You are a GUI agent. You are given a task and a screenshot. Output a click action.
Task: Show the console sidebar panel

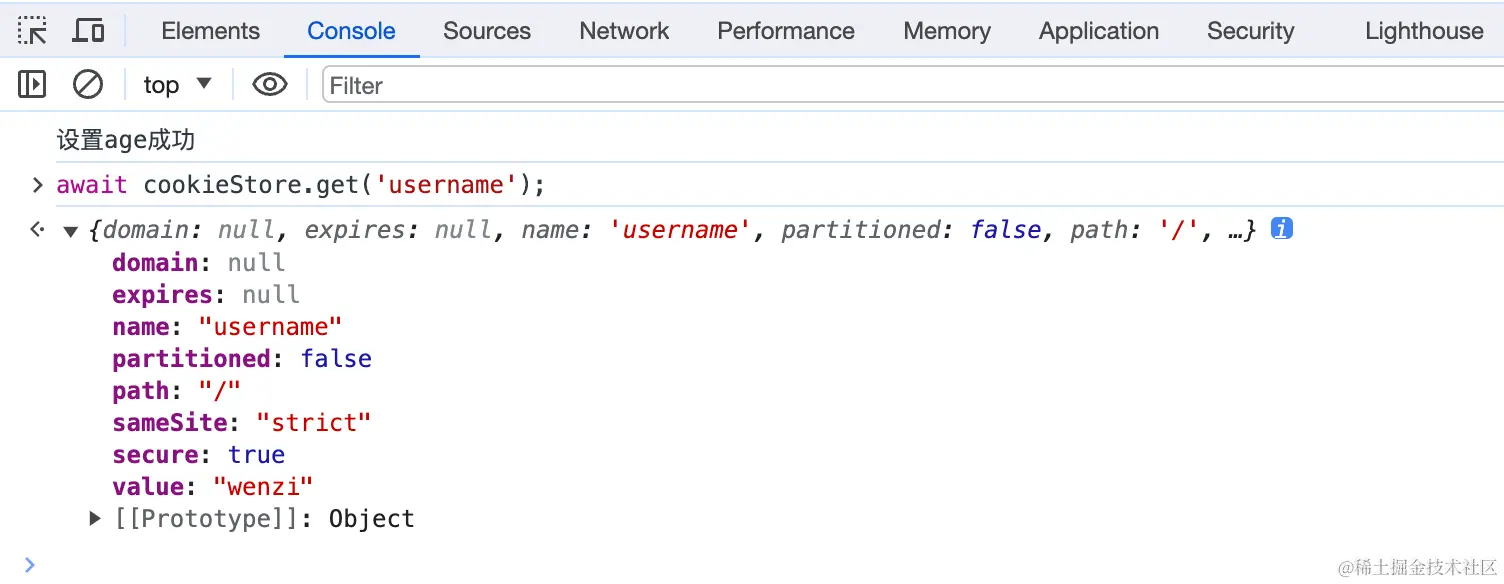32,85
